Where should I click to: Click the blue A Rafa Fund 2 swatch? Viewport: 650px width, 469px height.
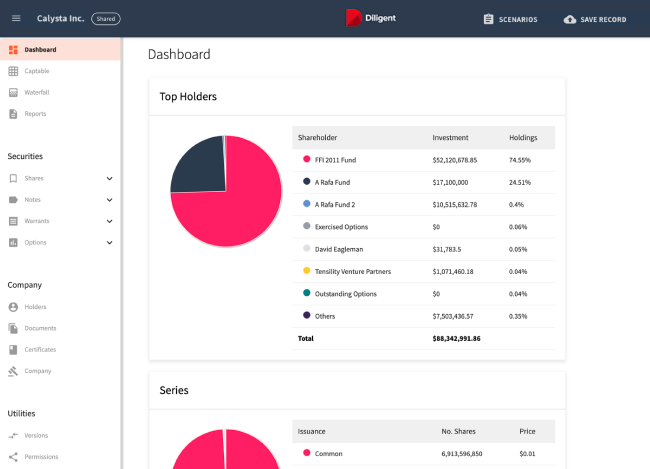coord(307,204)
